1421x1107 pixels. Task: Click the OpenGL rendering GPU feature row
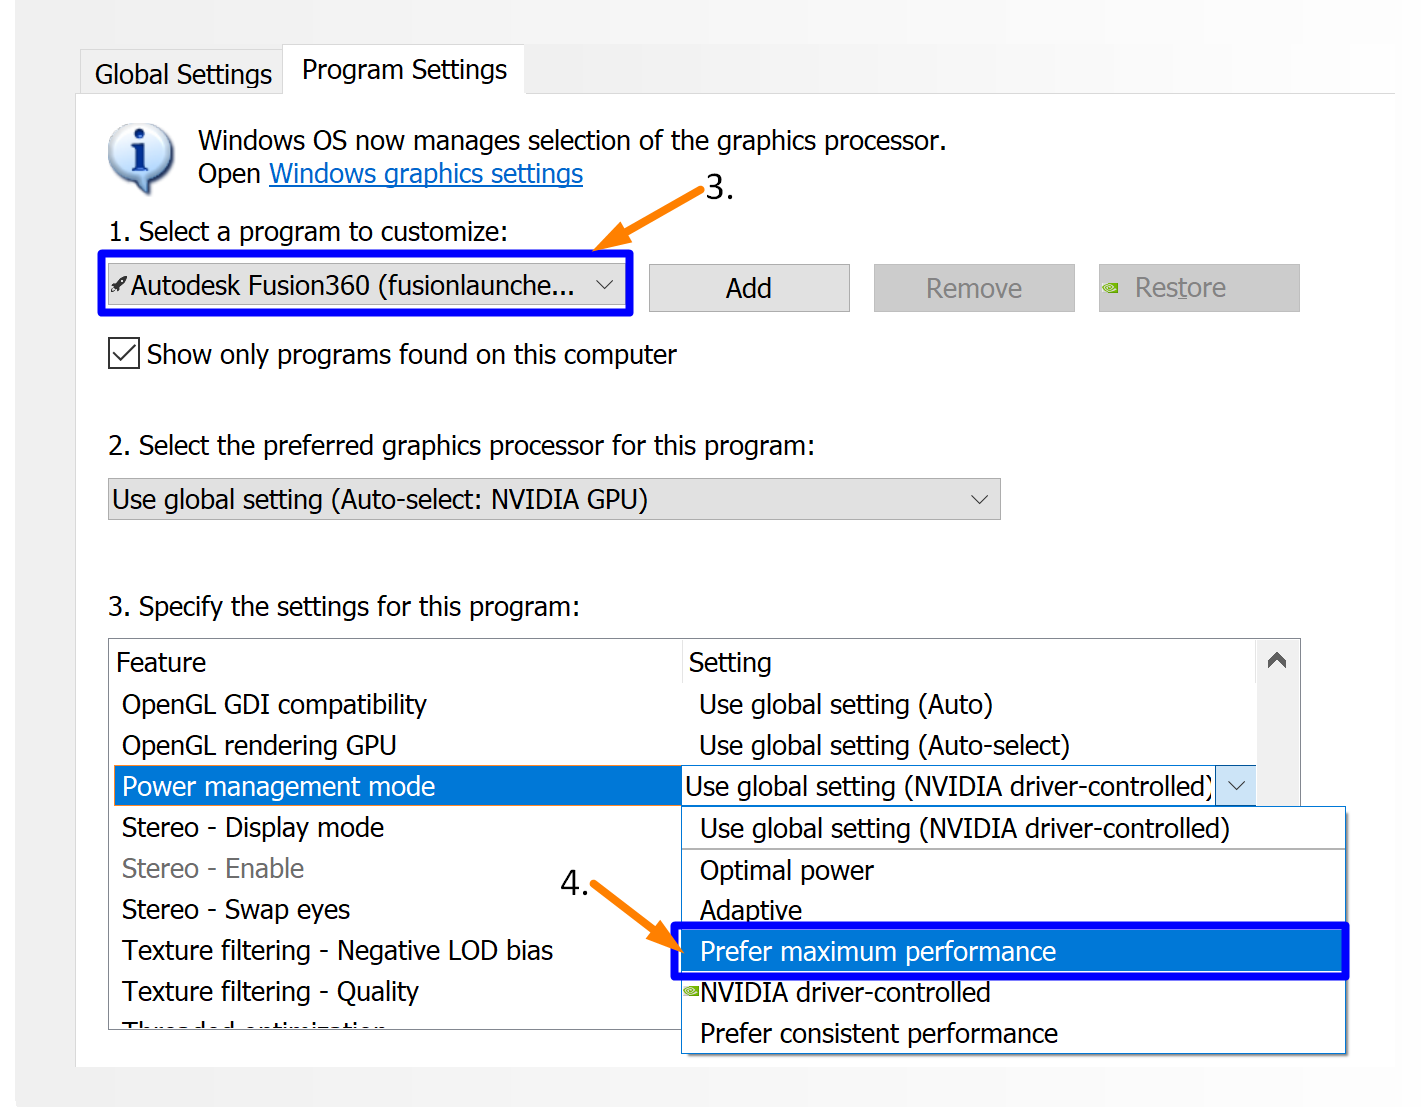point(259,746)
